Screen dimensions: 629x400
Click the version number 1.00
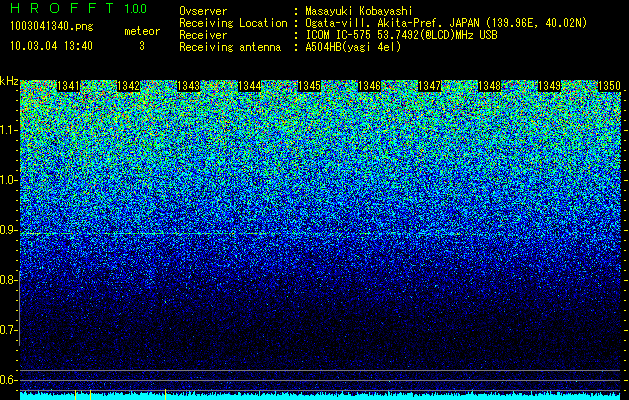click(x=136, y=9)
